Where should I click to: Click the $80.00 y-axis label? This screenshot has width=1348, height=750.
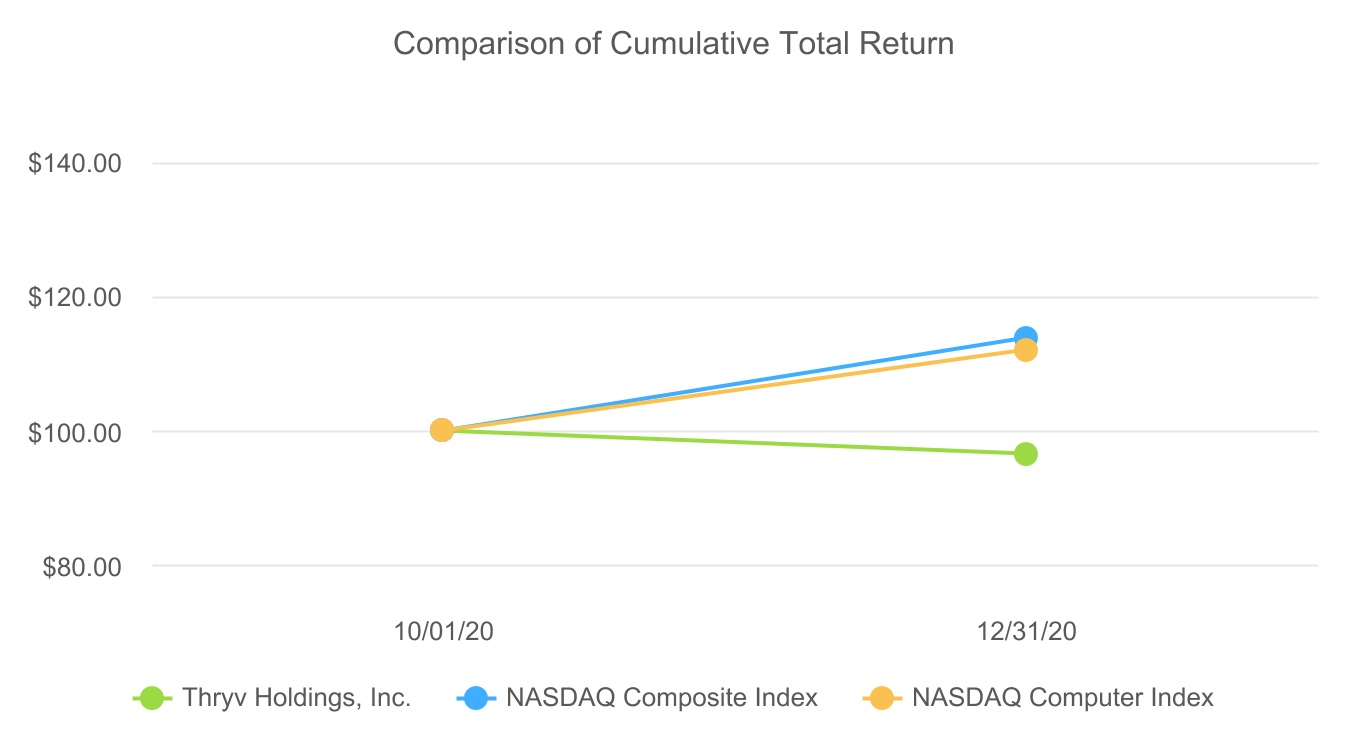coord(81,567)
